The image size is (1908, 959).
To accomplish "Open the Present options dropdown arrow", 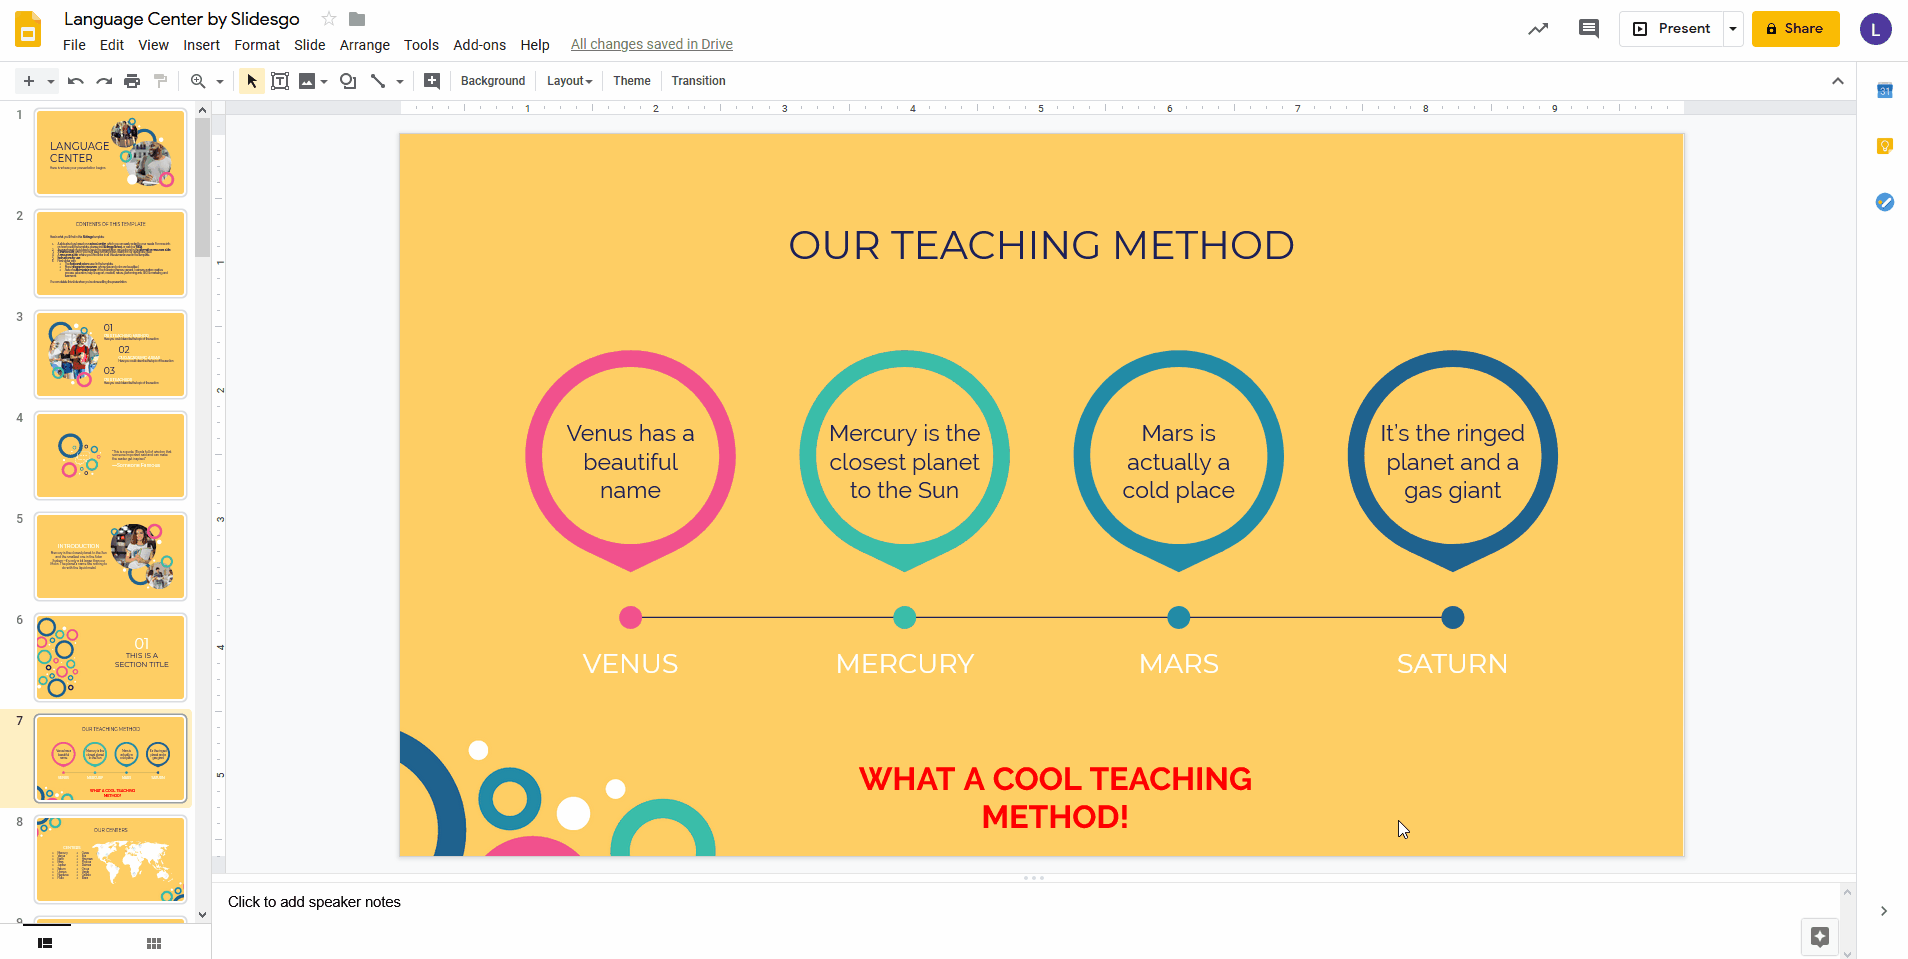I will 1733,29.
